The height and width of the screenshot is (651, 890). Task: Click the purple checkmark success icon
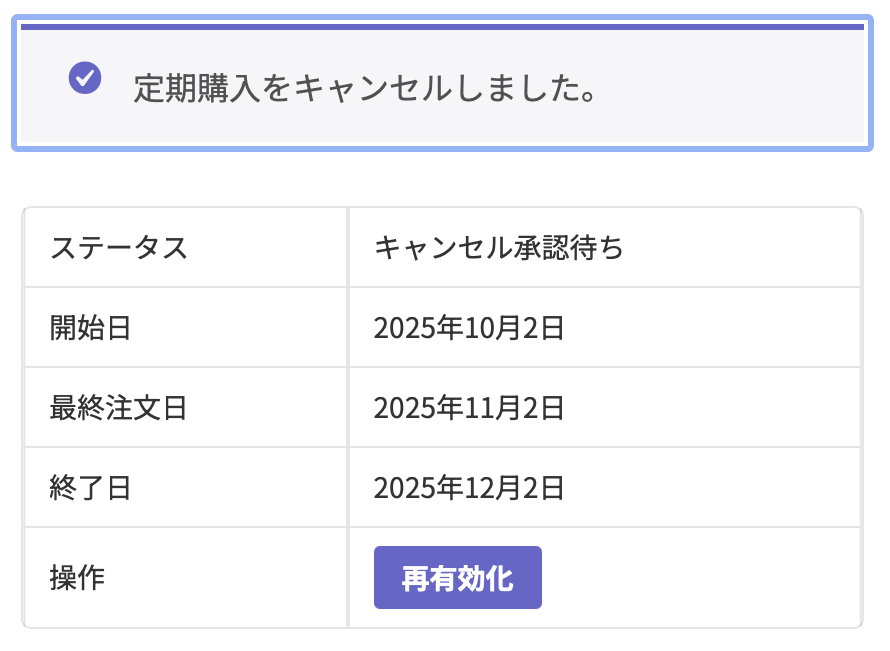[x=84, y=77]
